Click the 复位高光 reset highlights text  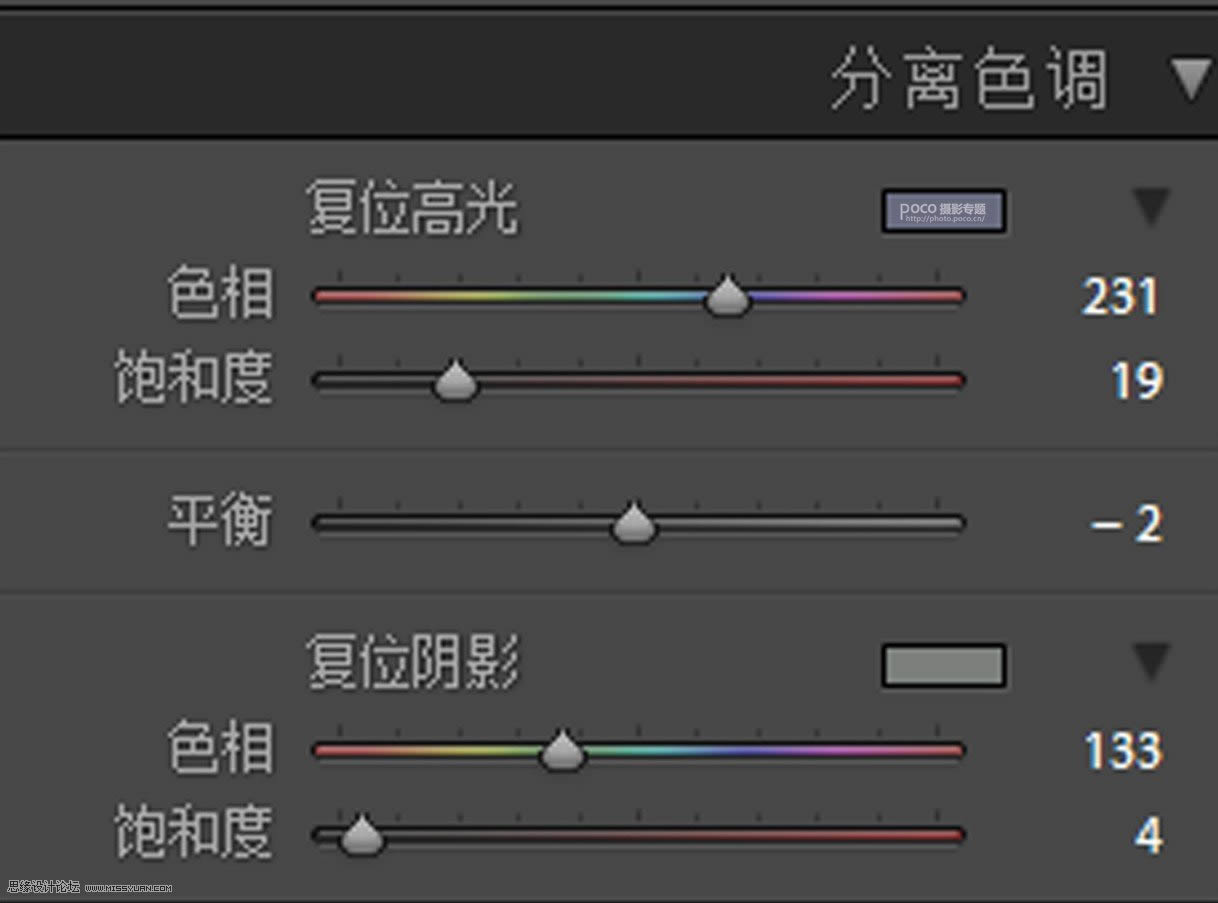point(412,208)
